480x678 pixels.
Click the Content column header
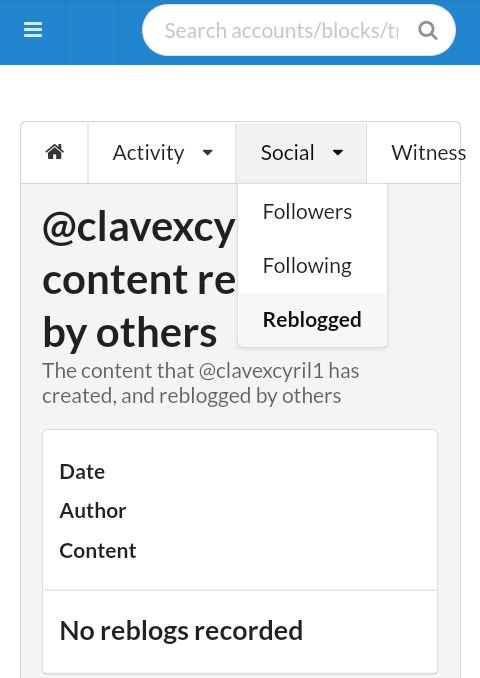point(98,551)
